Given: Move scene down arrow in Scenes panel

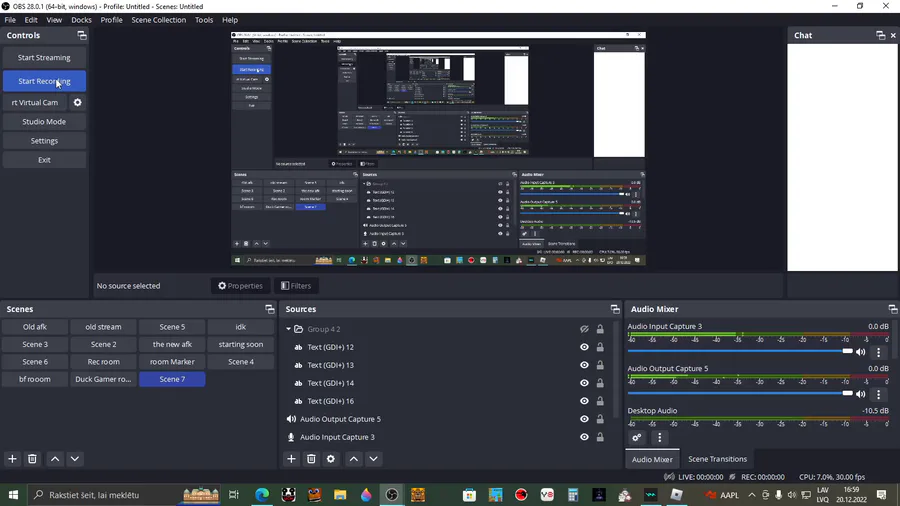Looking at the screenshot, I should click(75, 459).
